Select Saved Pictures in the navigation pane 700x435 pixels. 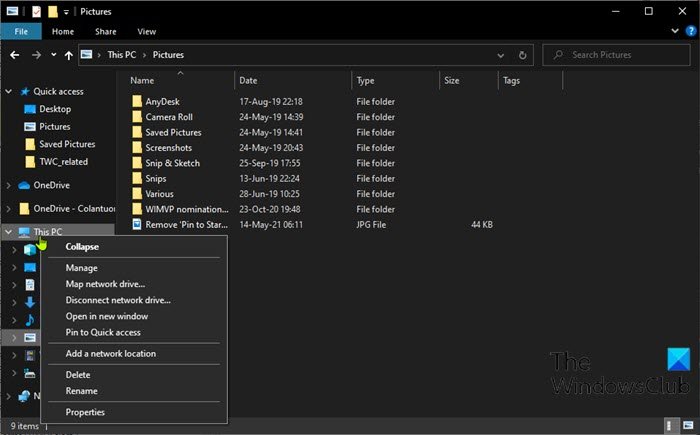(67, 144)
